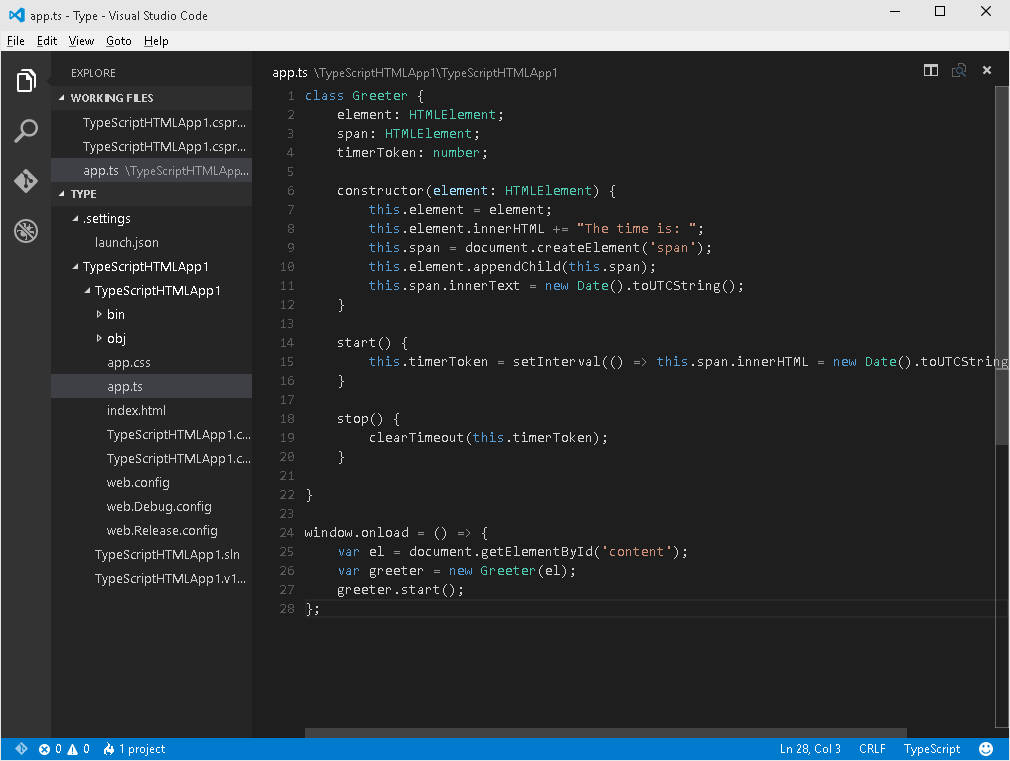
Task: Click line number 22 in the gutter
Action: click(x=287, y=495)
